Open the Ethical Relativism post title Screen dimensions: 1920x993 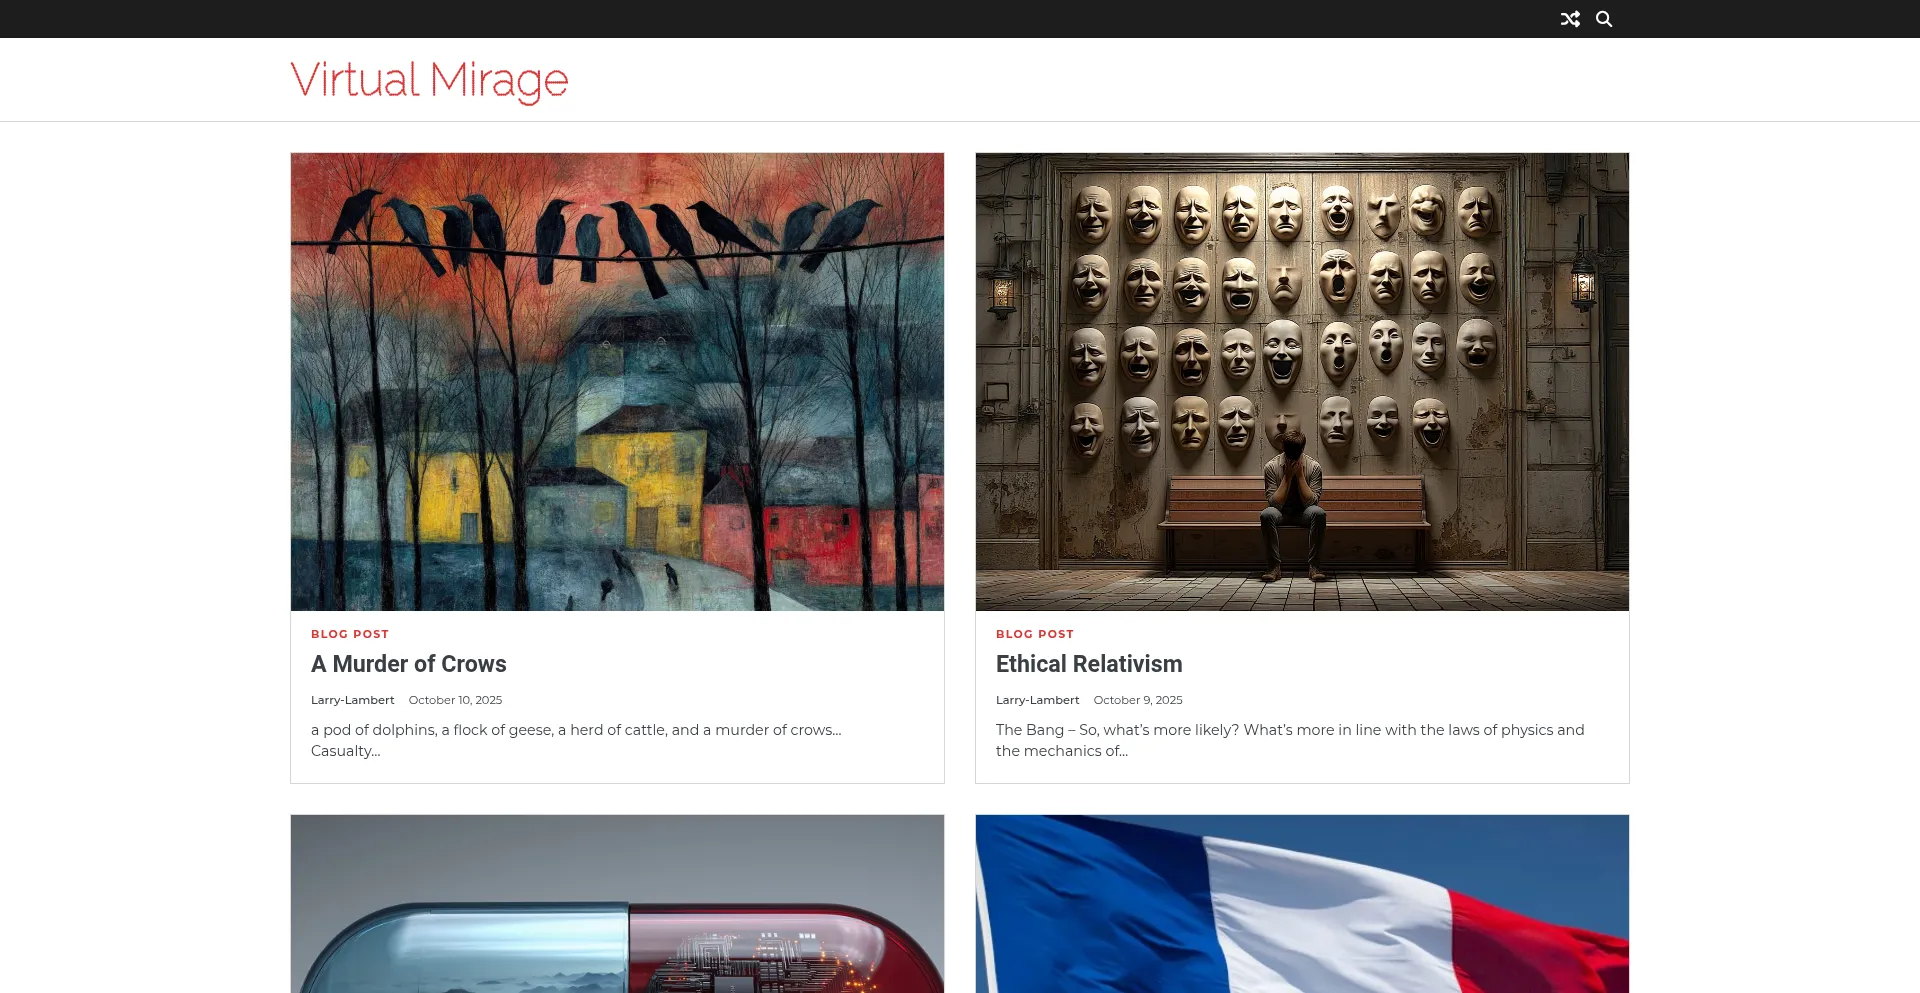[1089, 664]
